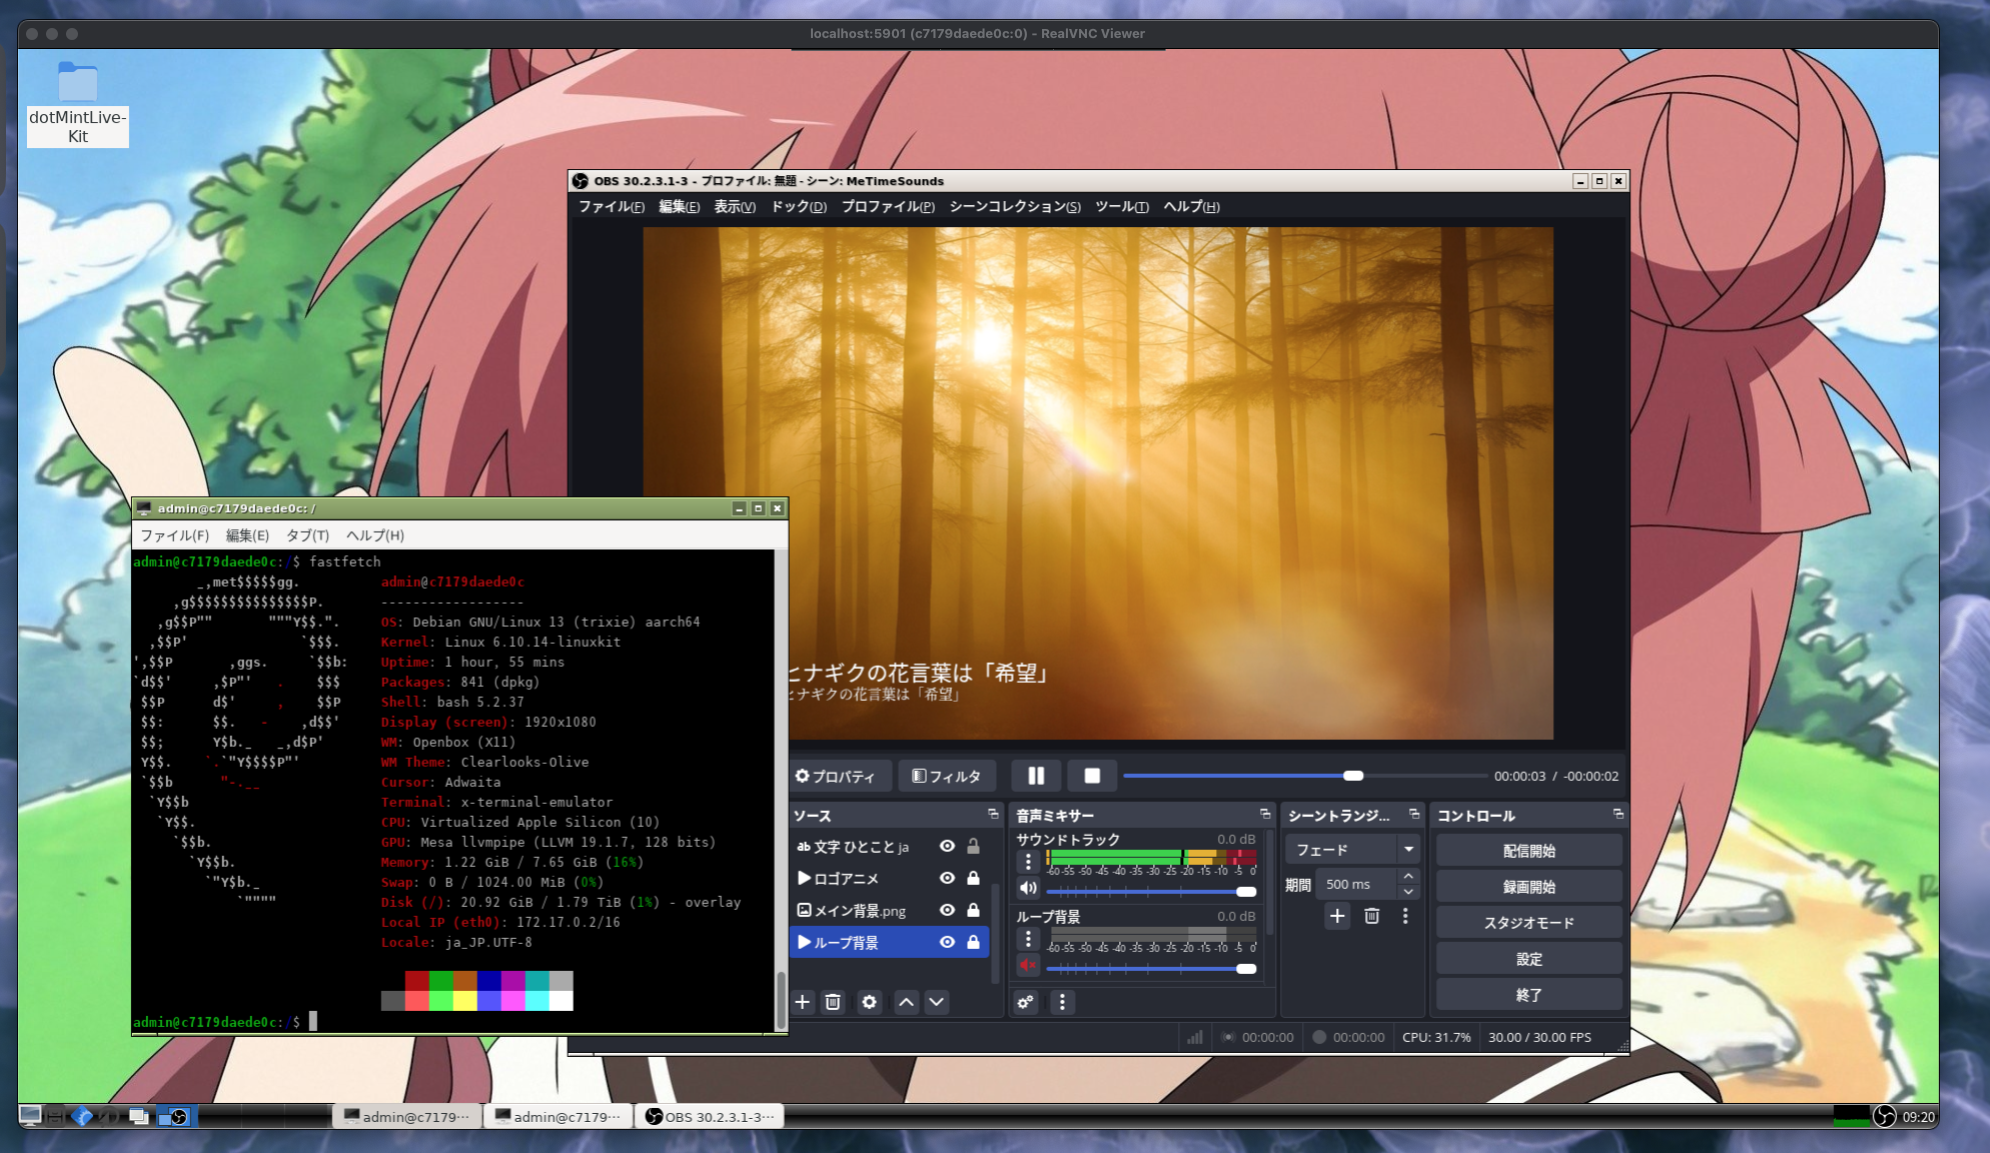This screenshot has width=1990, height=1153.
Task: Toggle visibility of メイン背景.png source
Action: 947,910
